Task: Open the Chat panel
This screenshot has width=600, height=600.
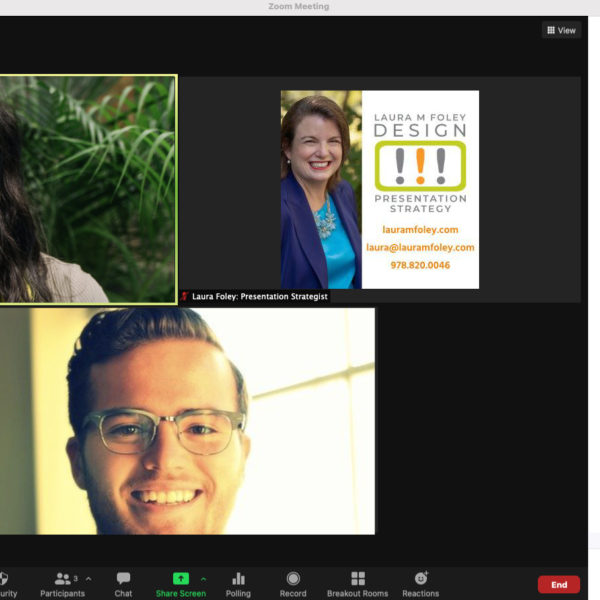Action: pos(123,584)
